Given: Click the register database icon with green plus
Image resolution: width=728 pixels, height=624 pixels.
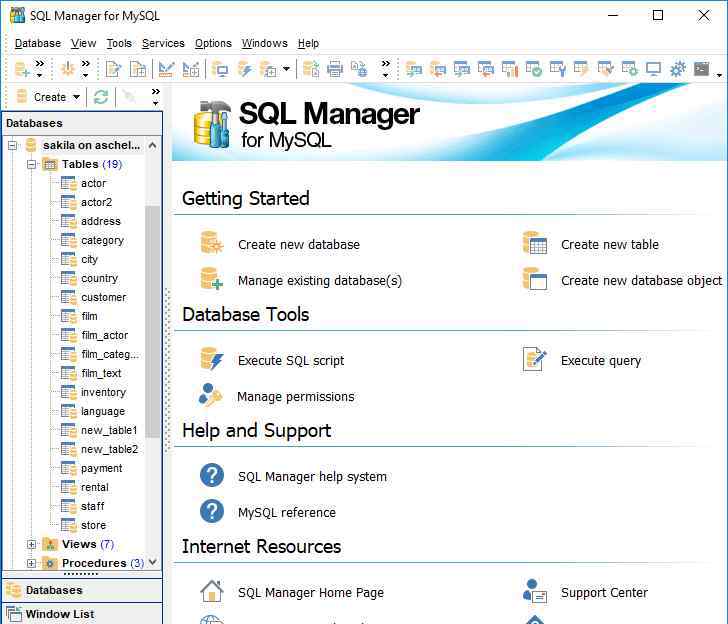Looking at the screenshot, I should point(22,70).
